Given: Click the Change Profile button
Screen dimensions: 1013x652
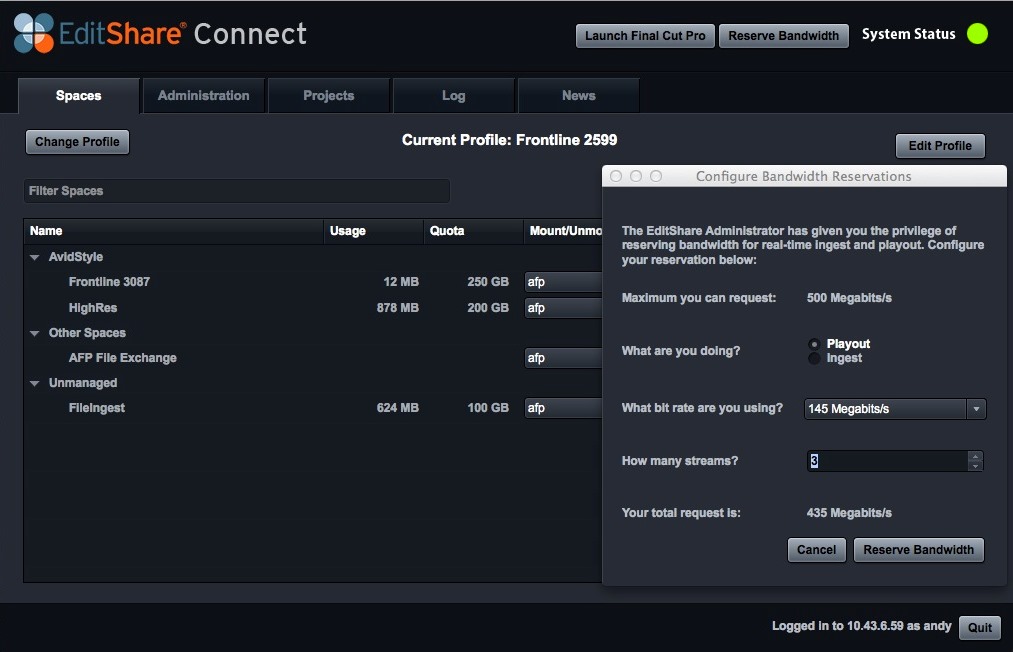Looking at the screenshot, I should point(78,142).
